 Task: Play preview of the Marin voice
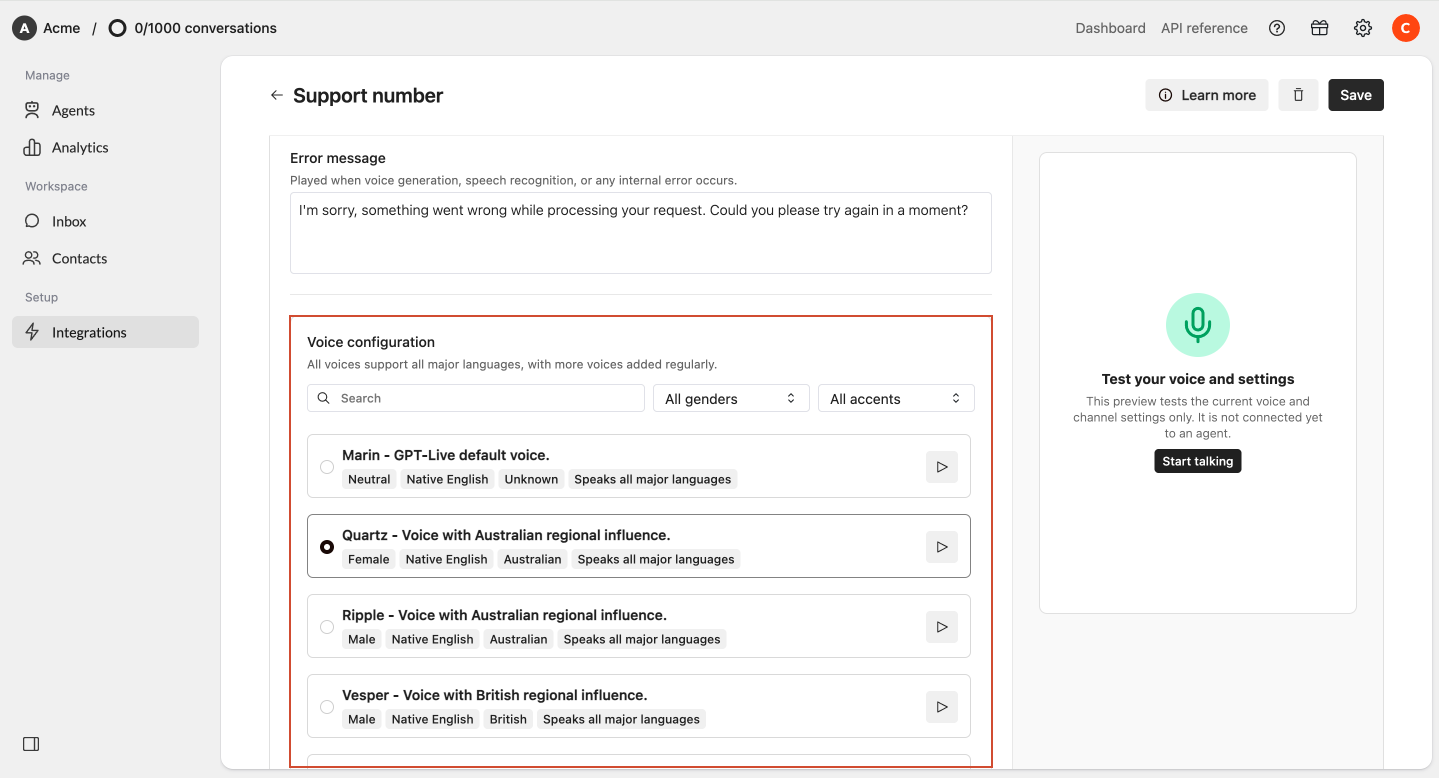(x=942, y=466)
